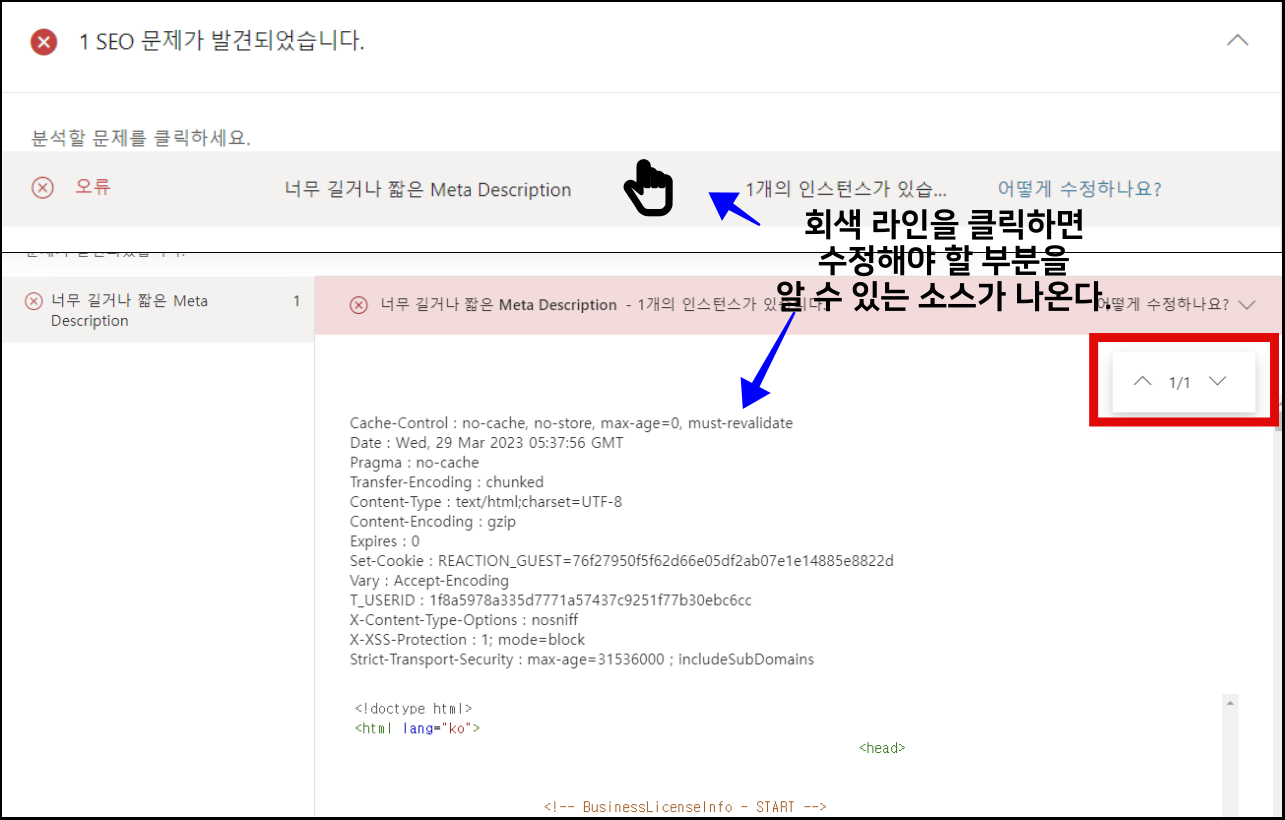Click the X-Content-Type-Options : nosniff line
1285x820 pixels.
[464, 620]
